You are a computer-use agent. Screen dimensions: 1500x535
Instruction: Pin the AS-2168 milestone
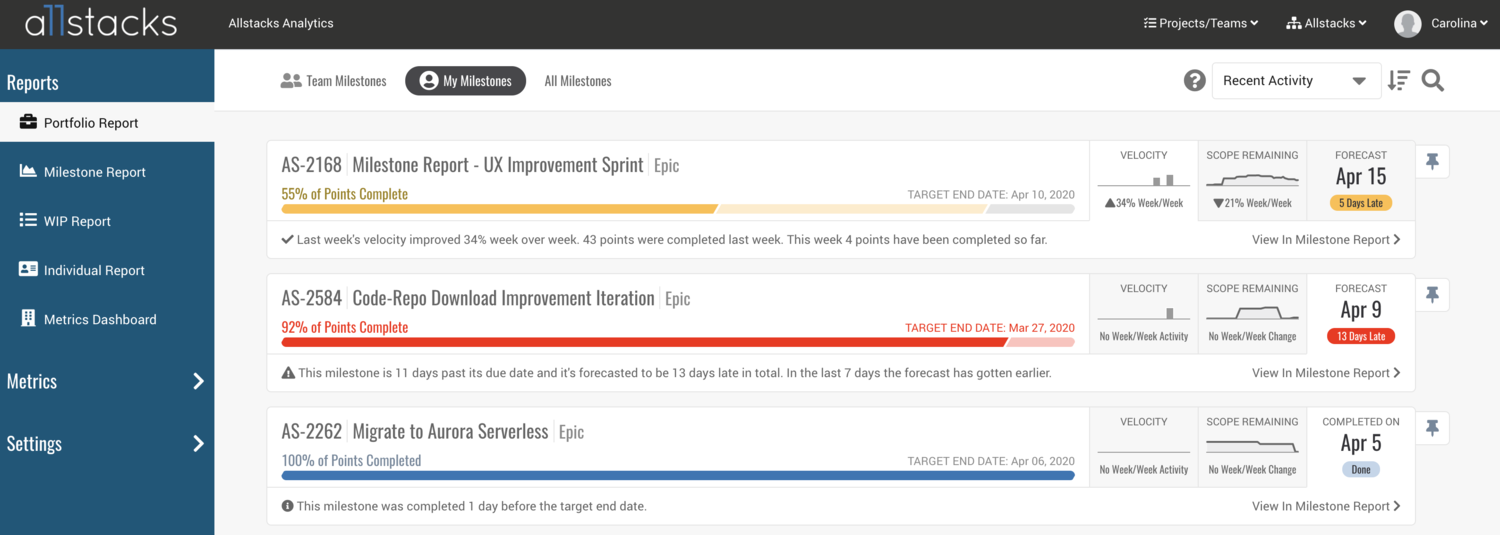coord(1432,162)
